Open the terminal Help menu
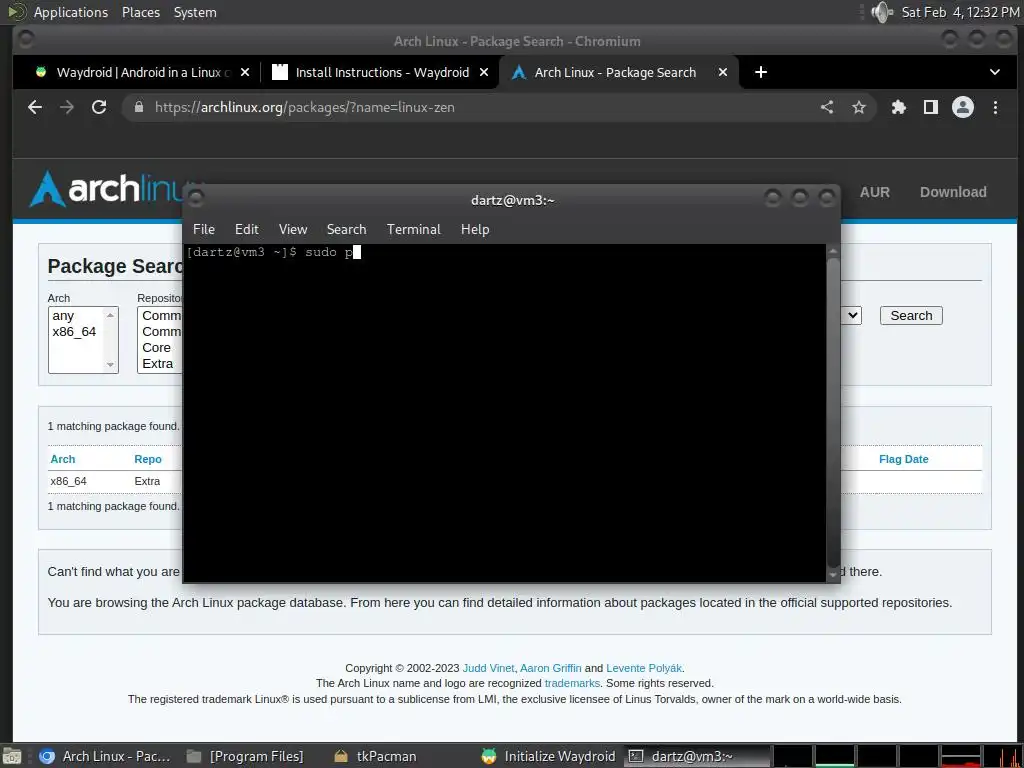 pos(475,229)
